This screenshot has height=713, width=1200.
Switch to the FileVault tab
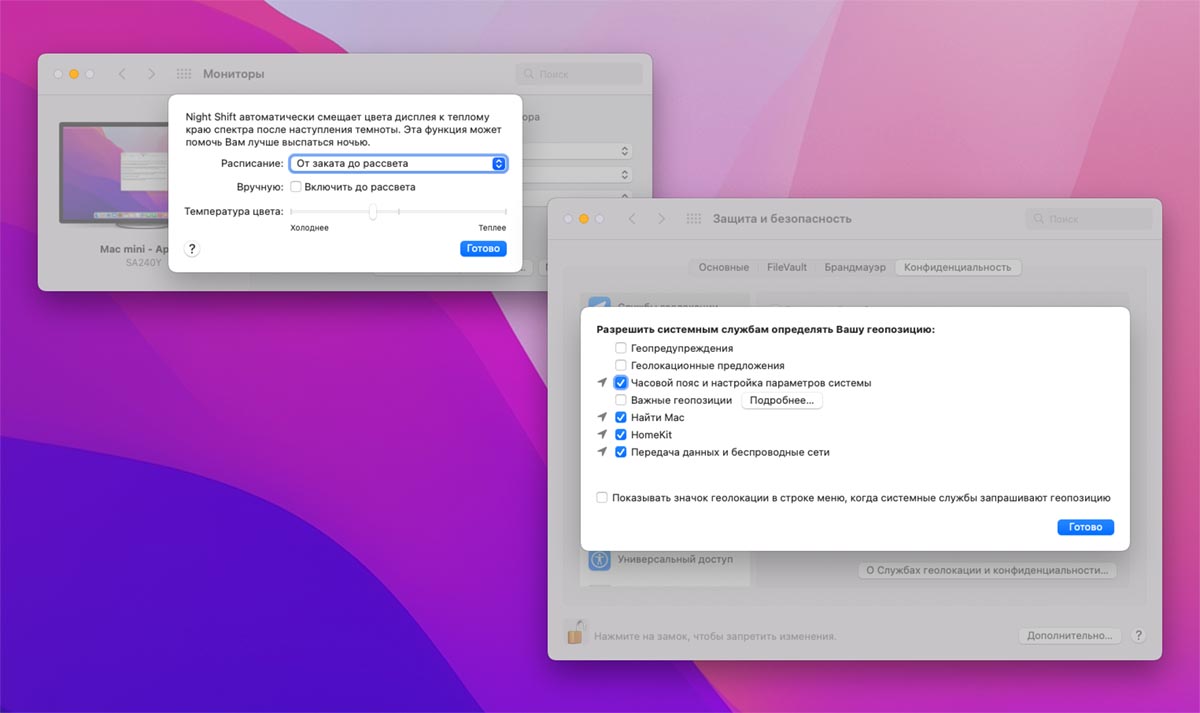tap(786, 267)
